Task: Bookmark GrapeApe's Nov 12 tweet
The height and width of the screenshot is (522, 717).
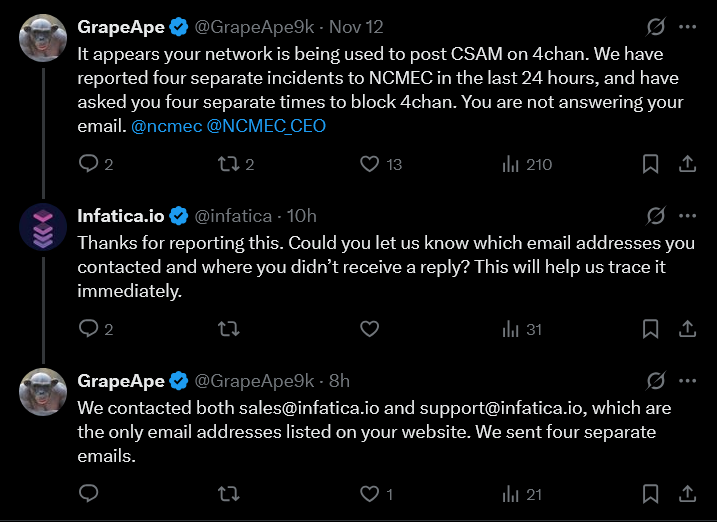Action: point(650,164)
